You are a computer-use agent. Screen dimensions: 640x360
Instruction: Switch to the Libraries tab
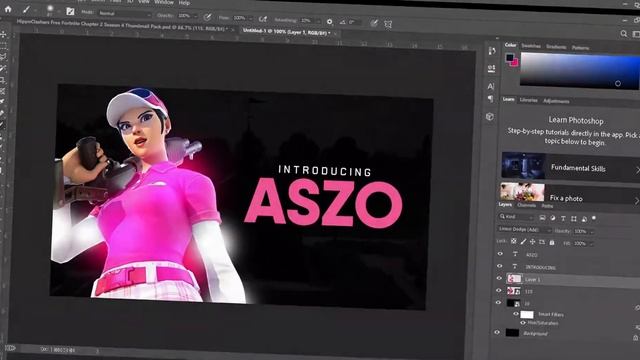[x=528, y=100]
